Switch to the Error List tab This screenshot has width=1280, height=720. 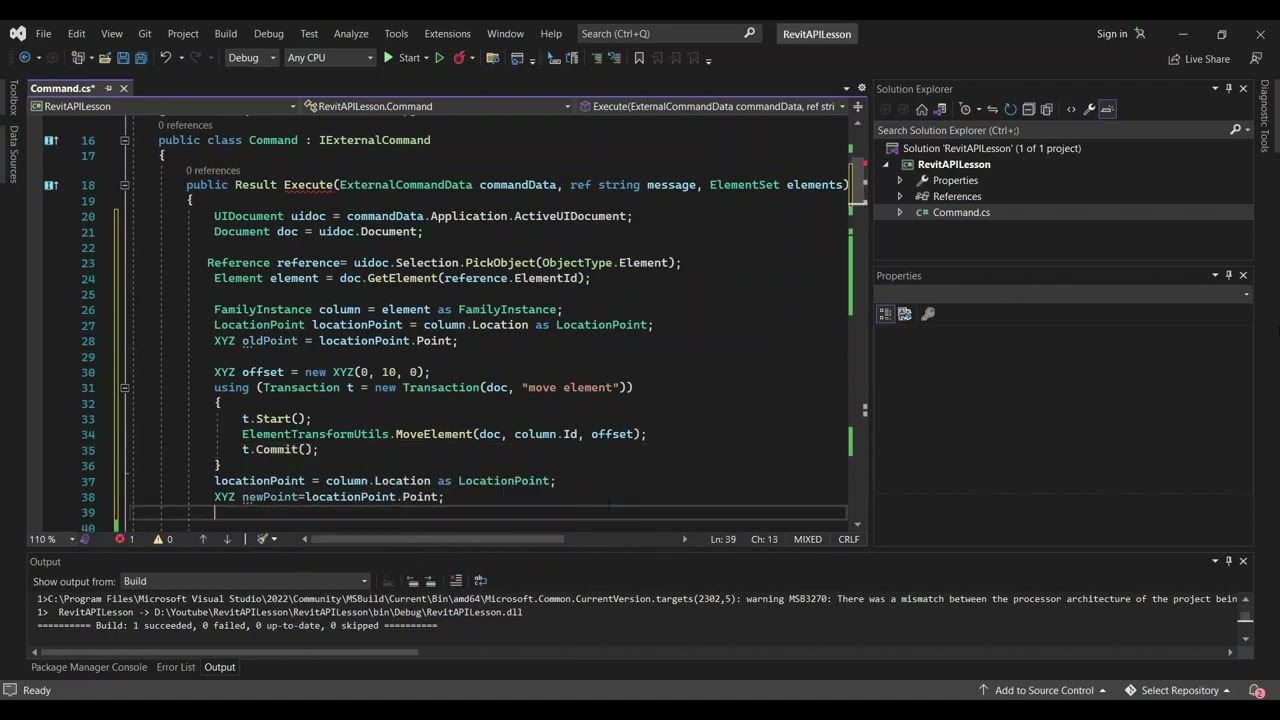(176, 667)
